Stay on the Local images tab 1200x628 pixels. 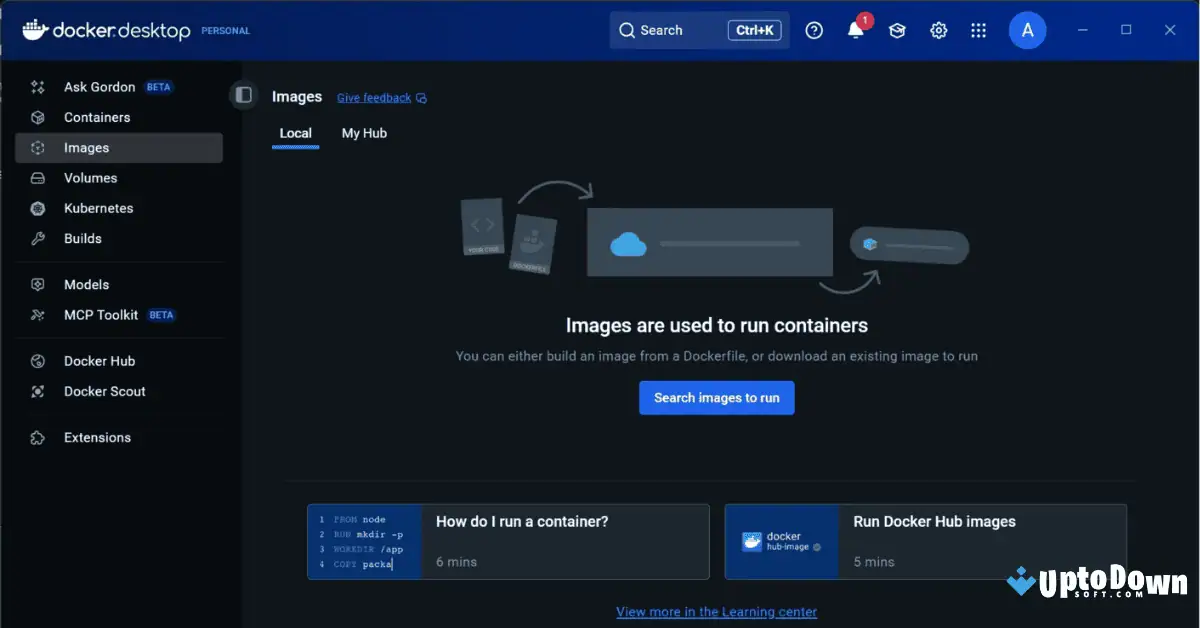(x=295, y=133)
